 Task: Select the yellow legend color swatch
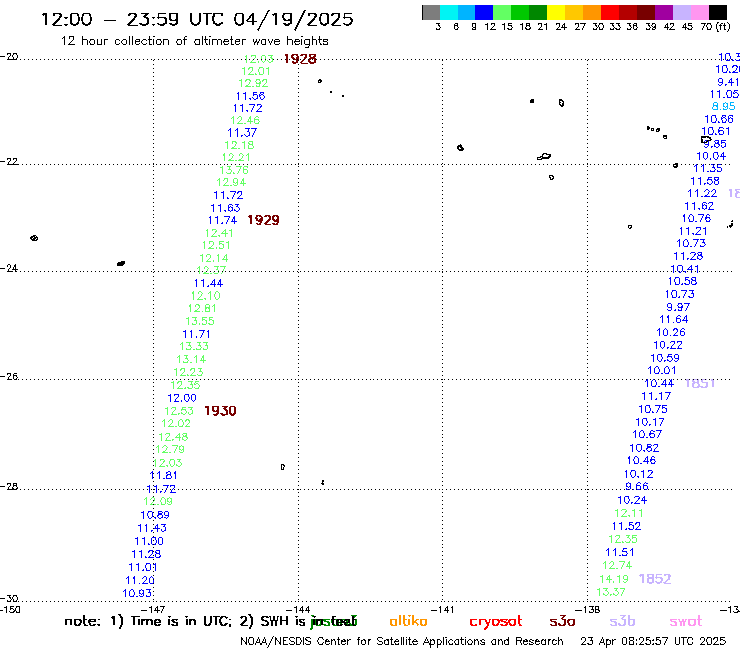coord(556,12)
